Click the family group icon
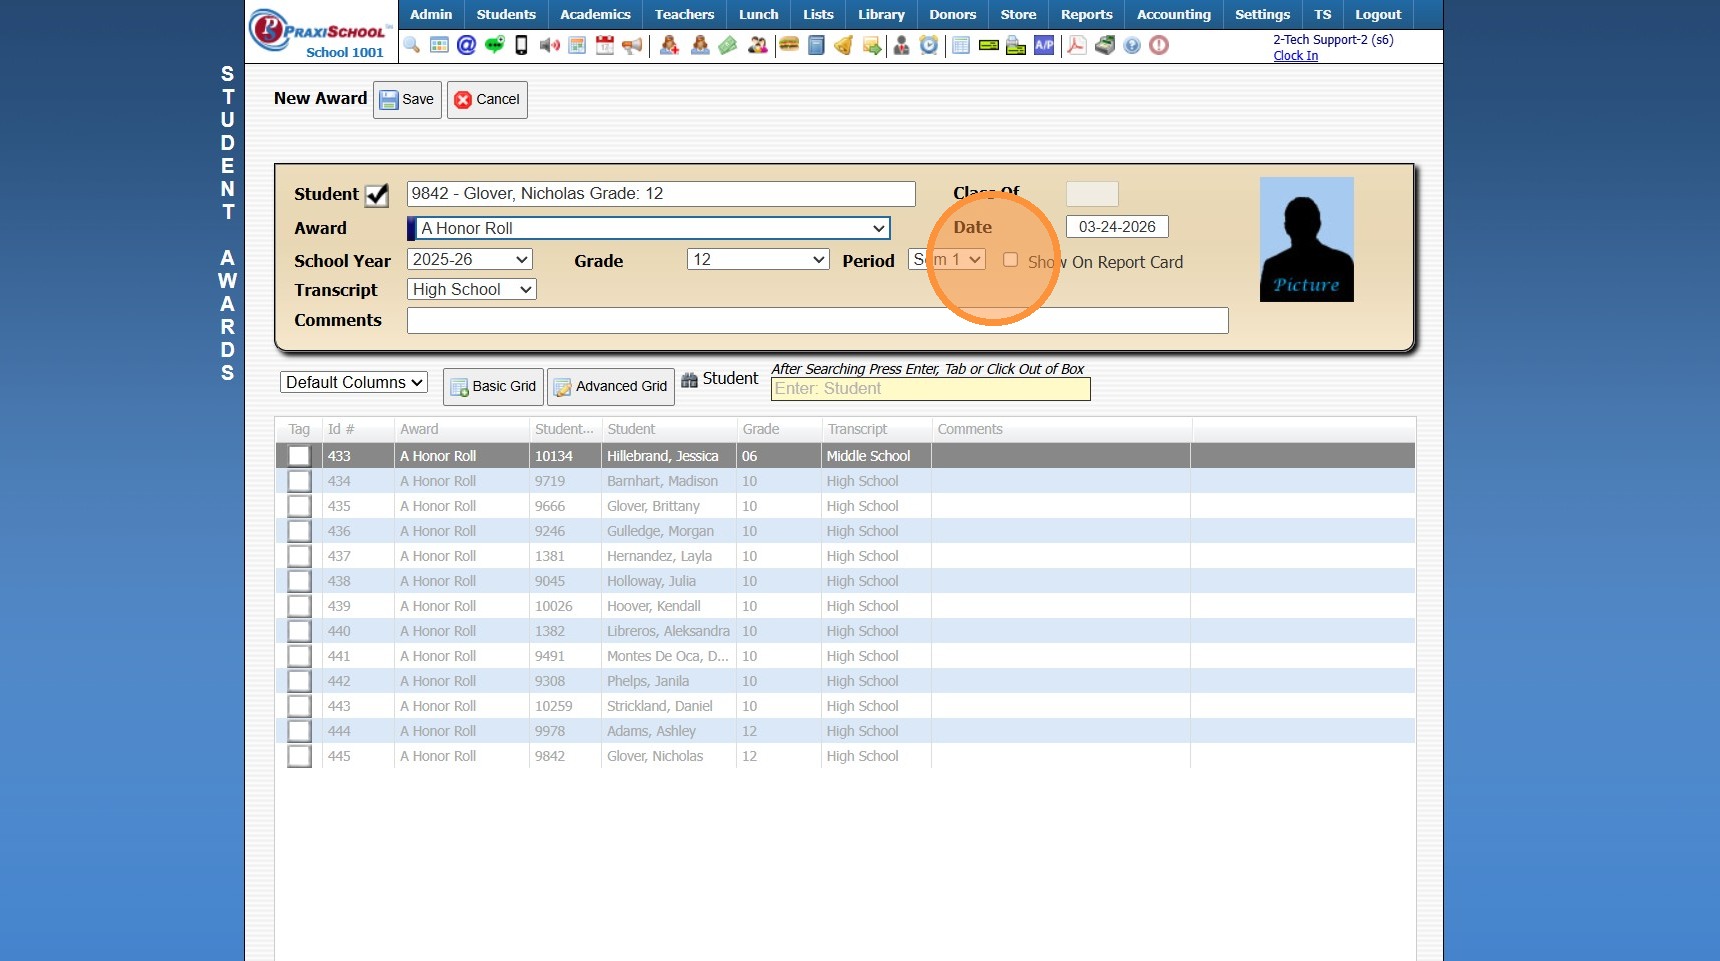Image resolution: width=1720 pixels, height=961 pixels. (x=758, y=45)
